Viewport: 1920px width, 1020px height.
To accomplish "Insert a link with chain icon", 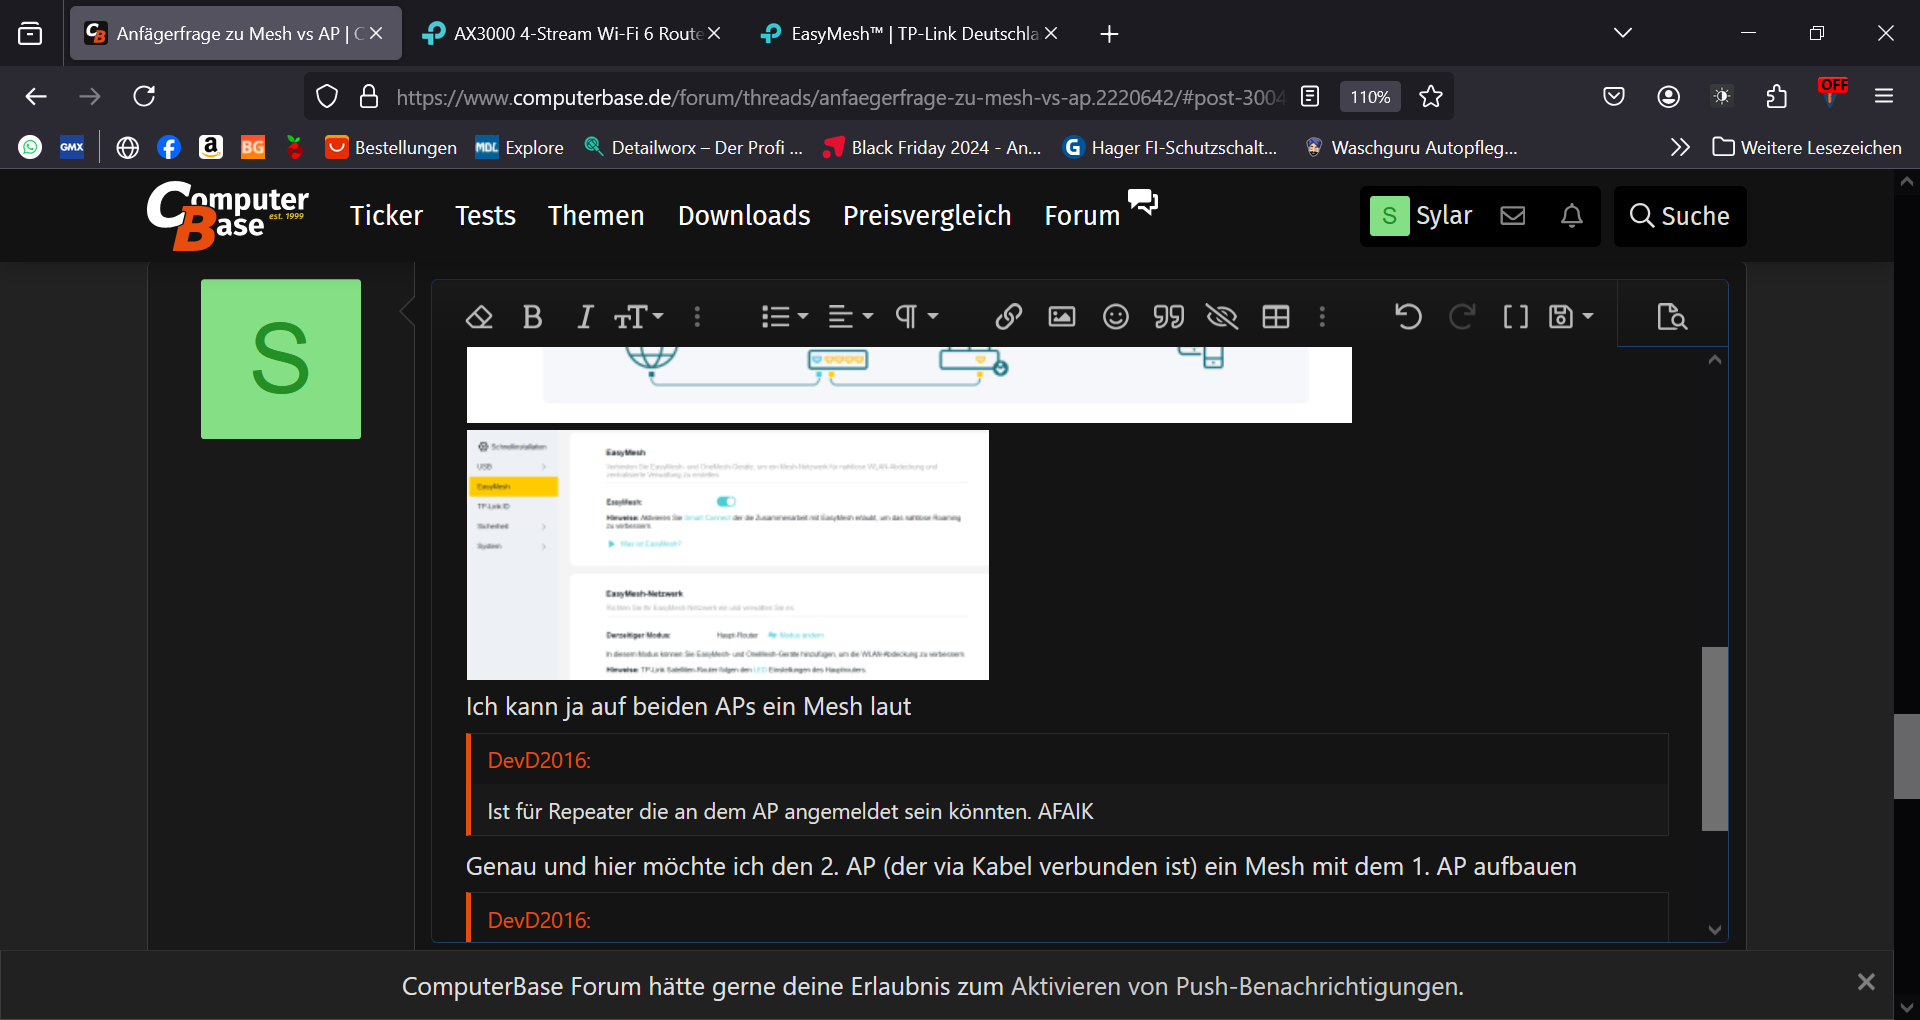I will [x=1008, y=317].
